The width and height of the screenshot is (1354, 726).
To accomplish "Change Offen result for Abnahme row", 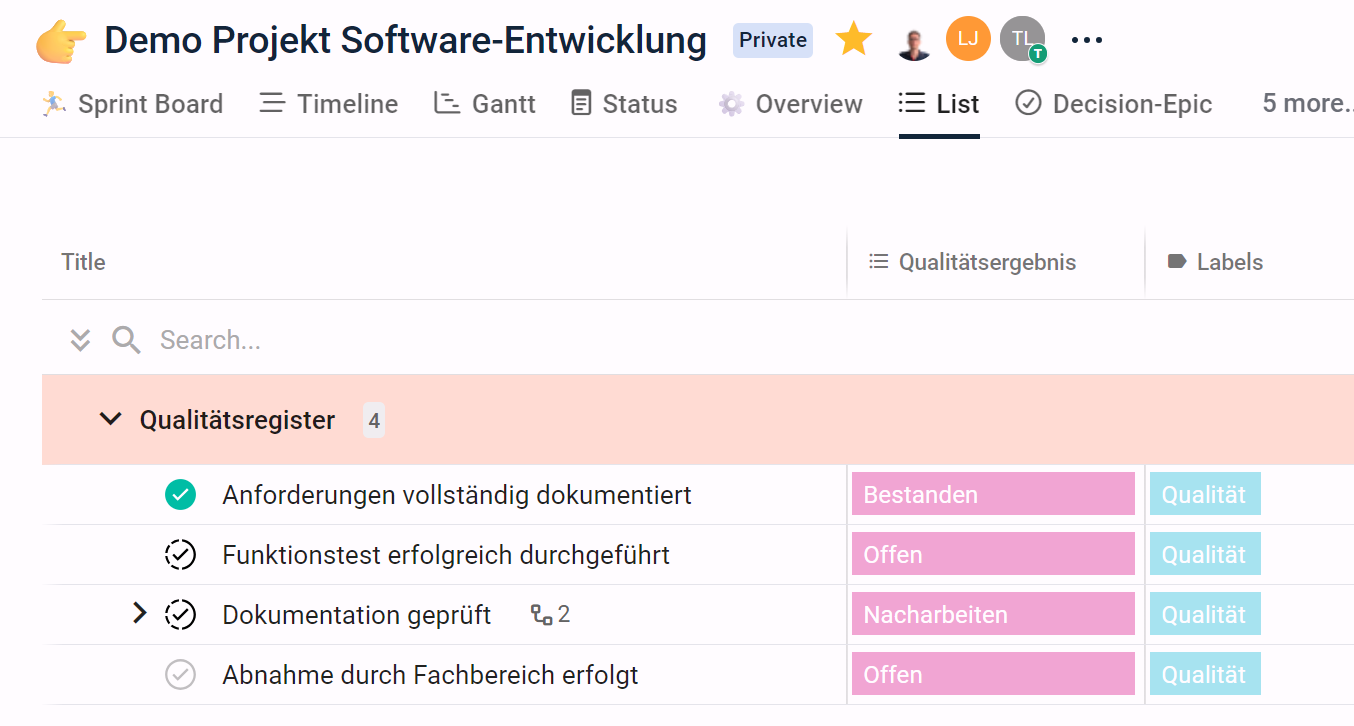I will (993, 674).
